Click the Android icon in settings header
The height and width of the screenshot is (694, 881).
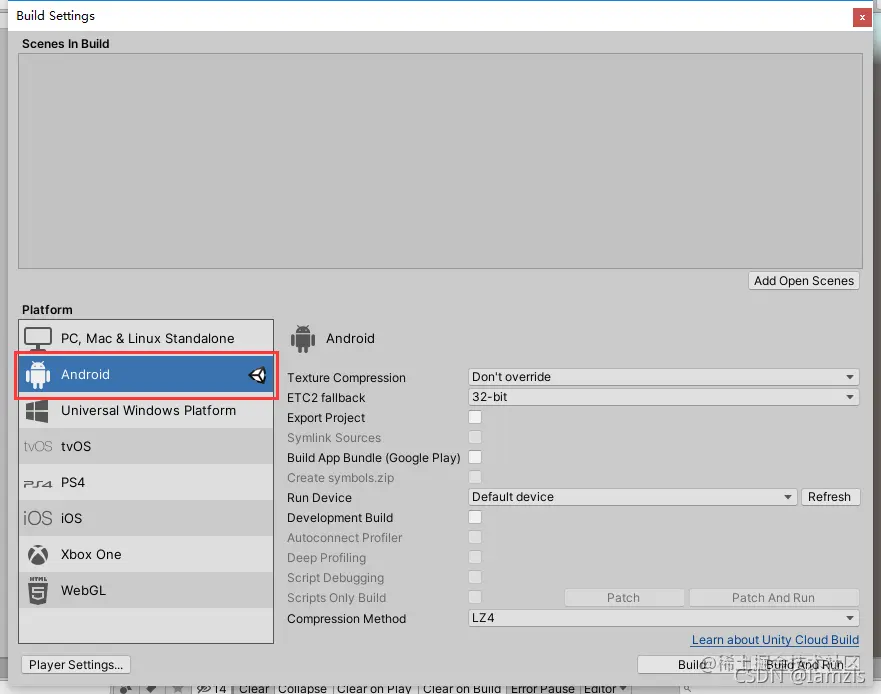pos(303,339)
